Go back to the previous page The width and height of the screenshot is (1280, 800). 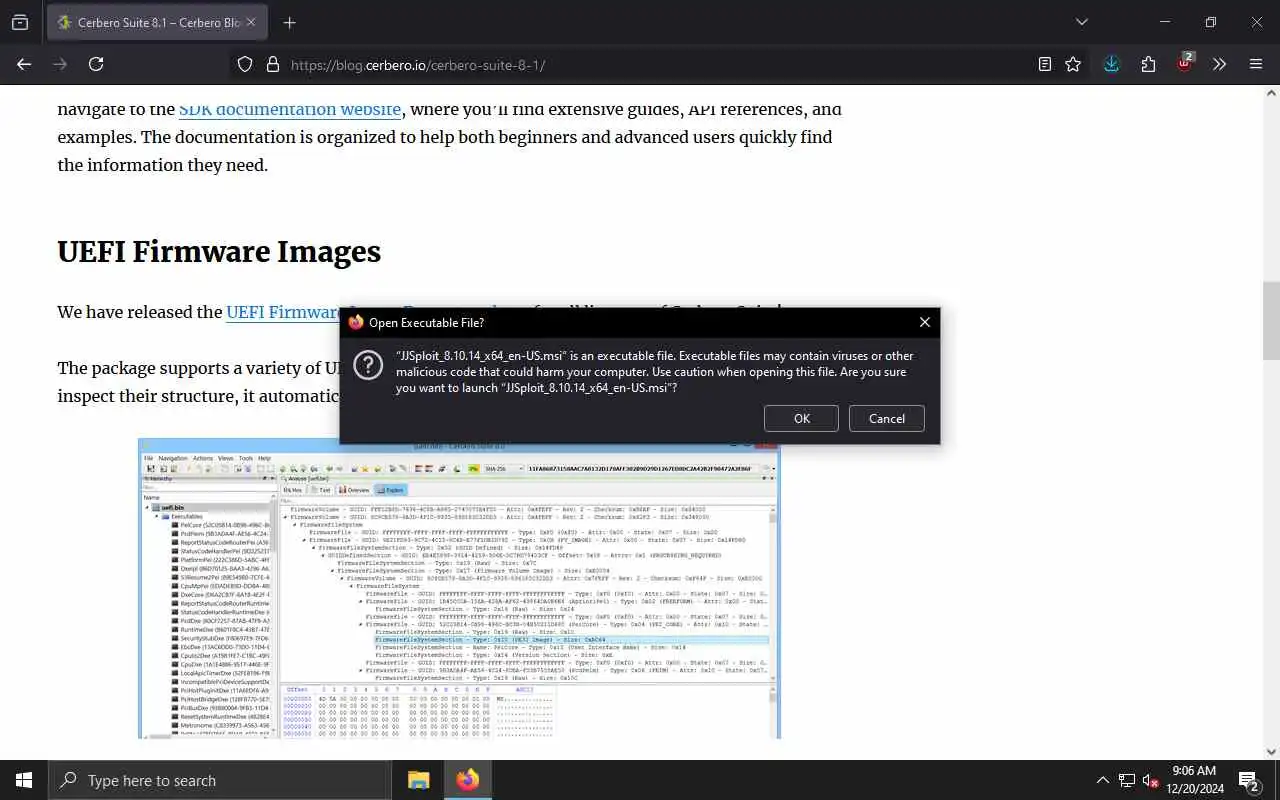point(24,64)
